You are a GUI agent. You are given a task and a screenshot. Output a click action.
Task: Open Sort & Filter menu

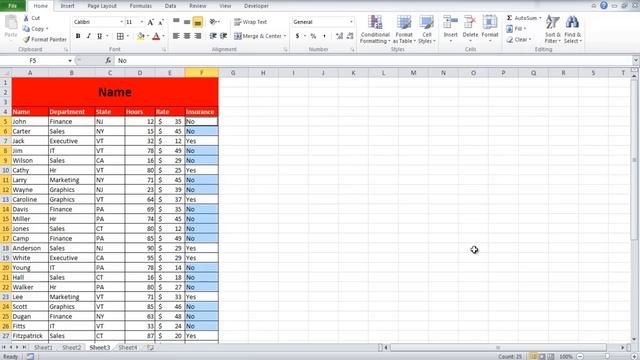553,29
